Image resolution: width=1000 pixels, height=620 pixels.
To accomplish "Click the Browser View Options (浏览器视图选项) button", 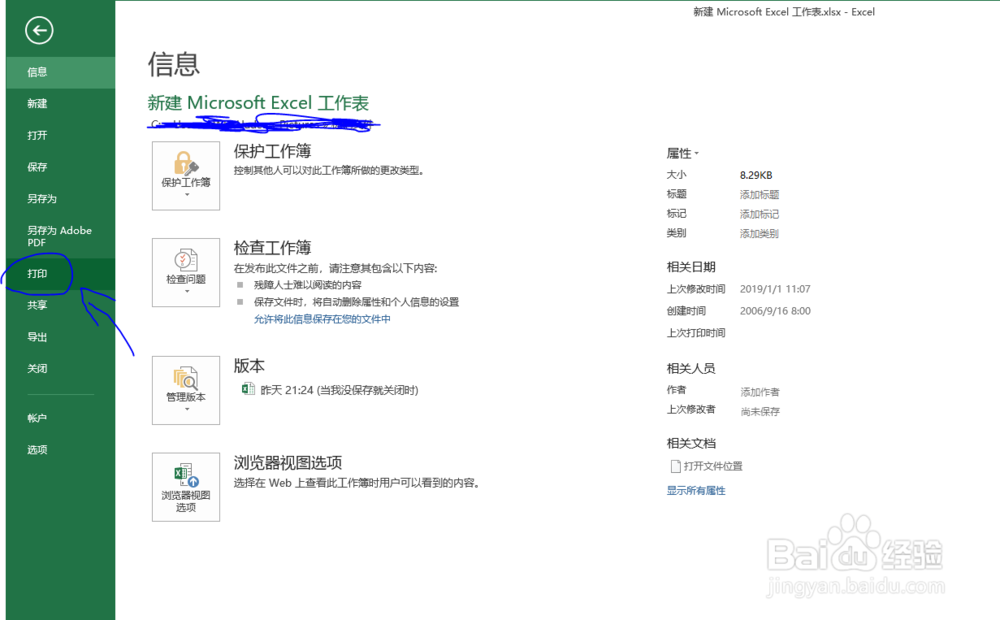I will click(186, 487).
